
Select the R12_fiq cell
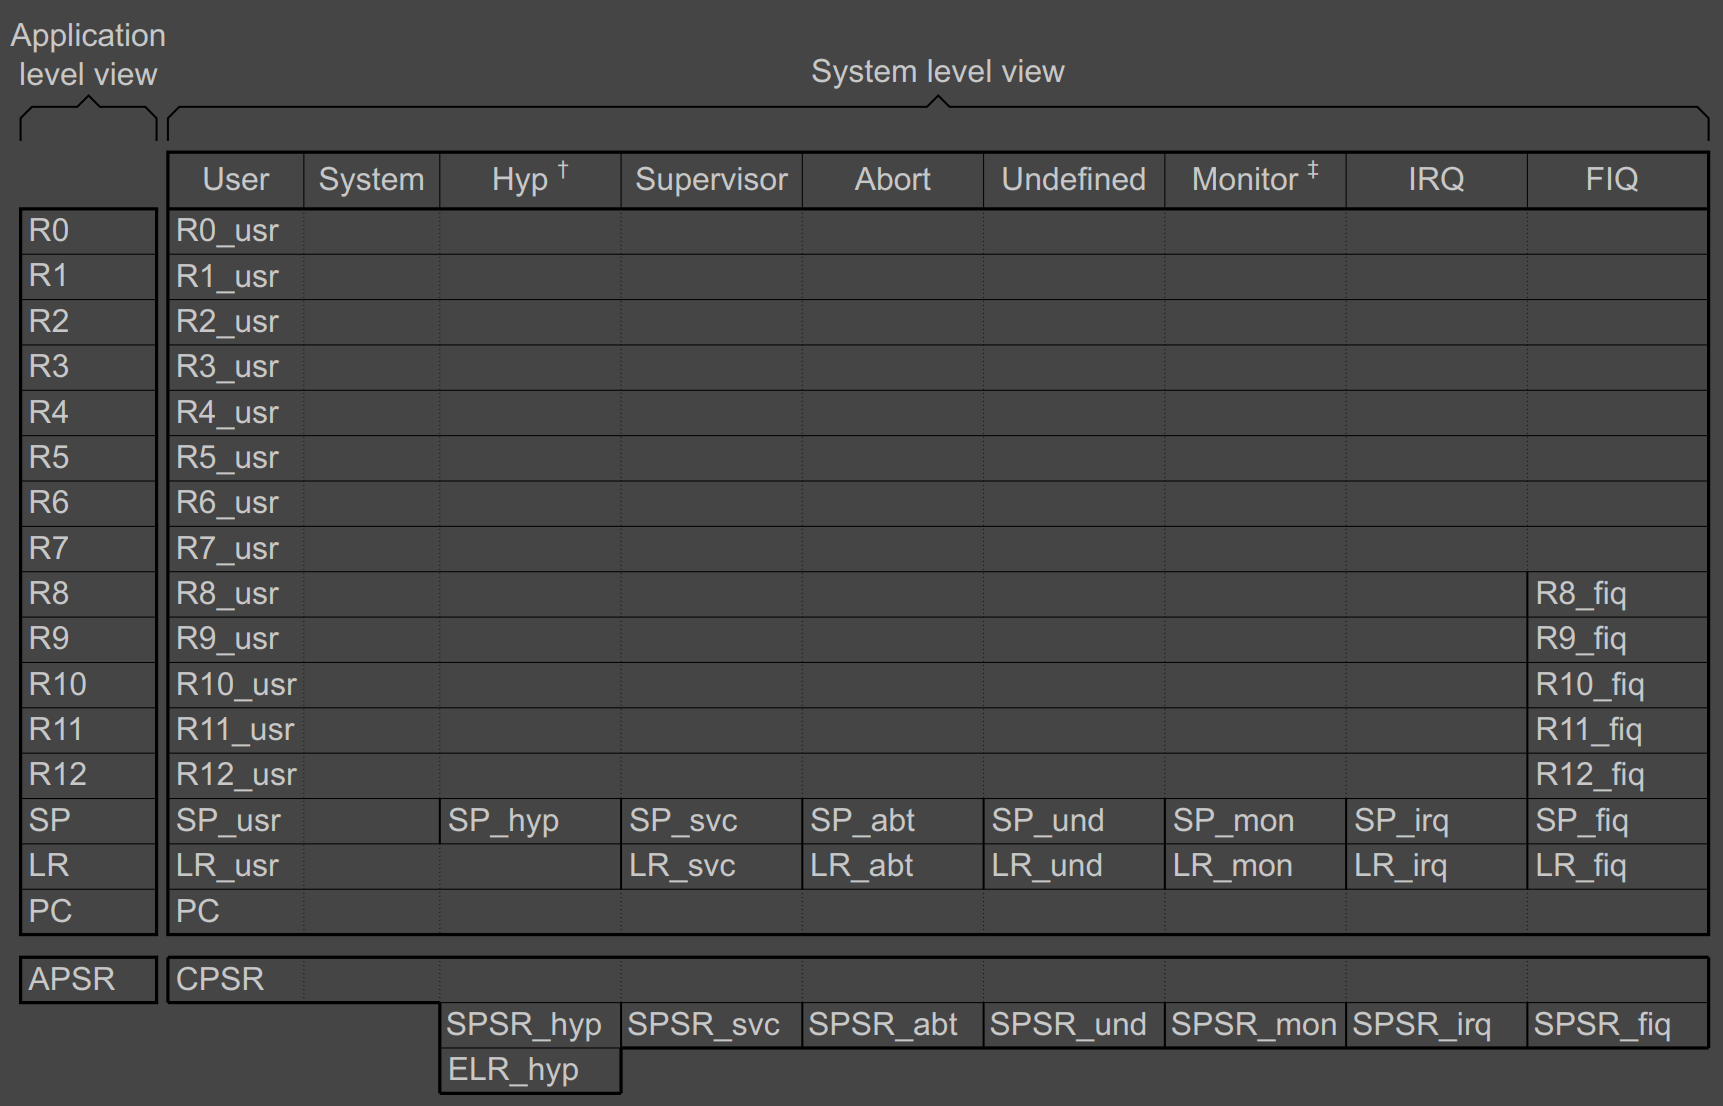point(1617,775)
